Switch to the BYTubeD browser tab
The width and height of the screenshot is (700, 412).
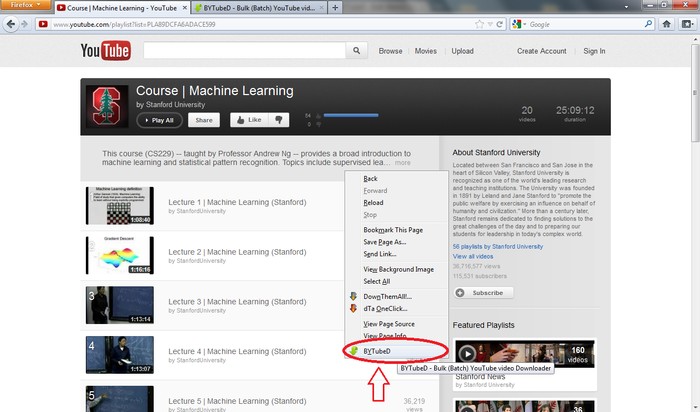258,8
